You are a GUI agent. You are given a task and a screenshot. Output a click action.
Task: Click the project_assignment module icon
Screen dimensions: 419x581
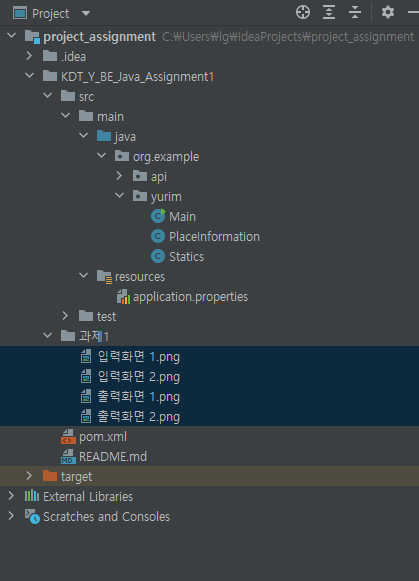coord(32,37)
